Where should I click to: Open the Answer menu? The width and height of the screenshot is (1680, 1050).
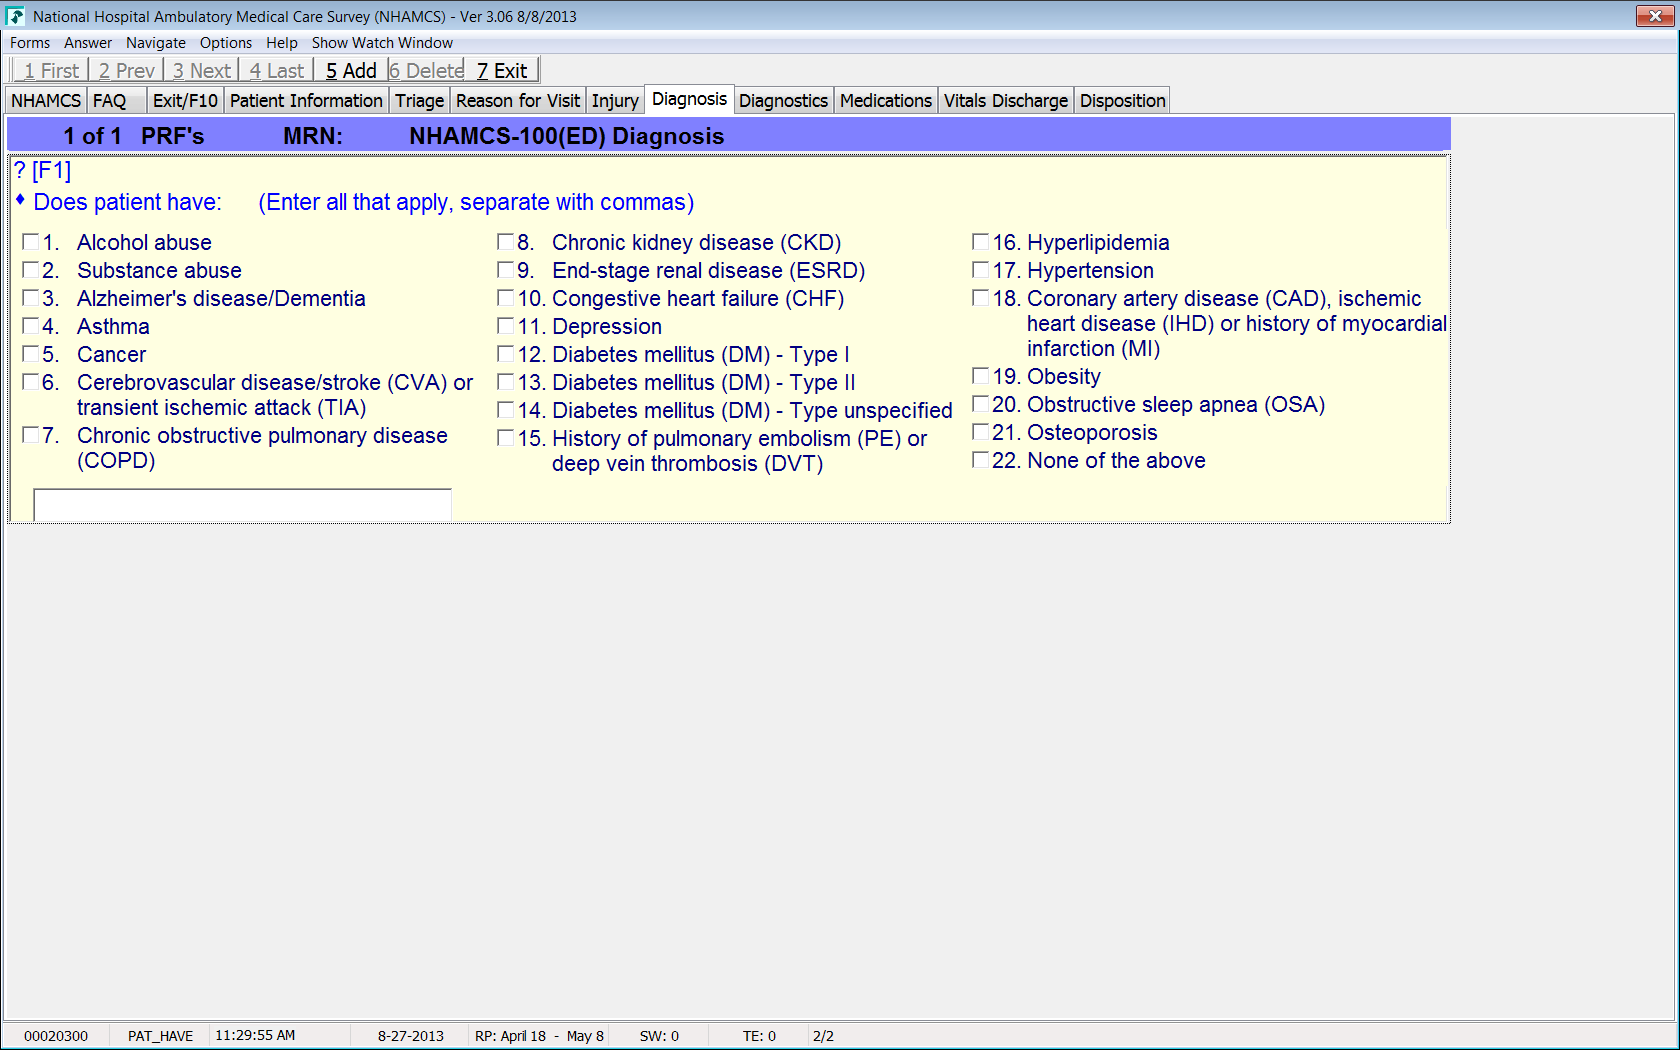[88, 43]
